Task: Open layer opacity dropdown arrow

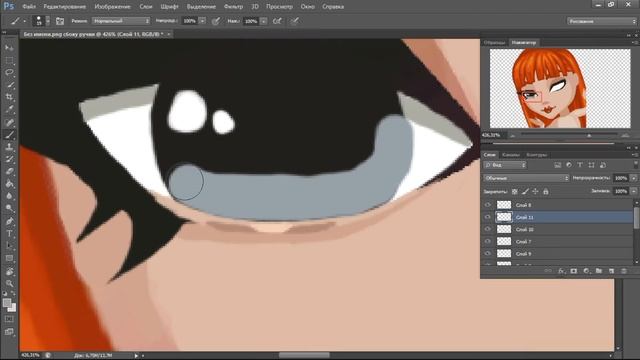Action: 633,178
